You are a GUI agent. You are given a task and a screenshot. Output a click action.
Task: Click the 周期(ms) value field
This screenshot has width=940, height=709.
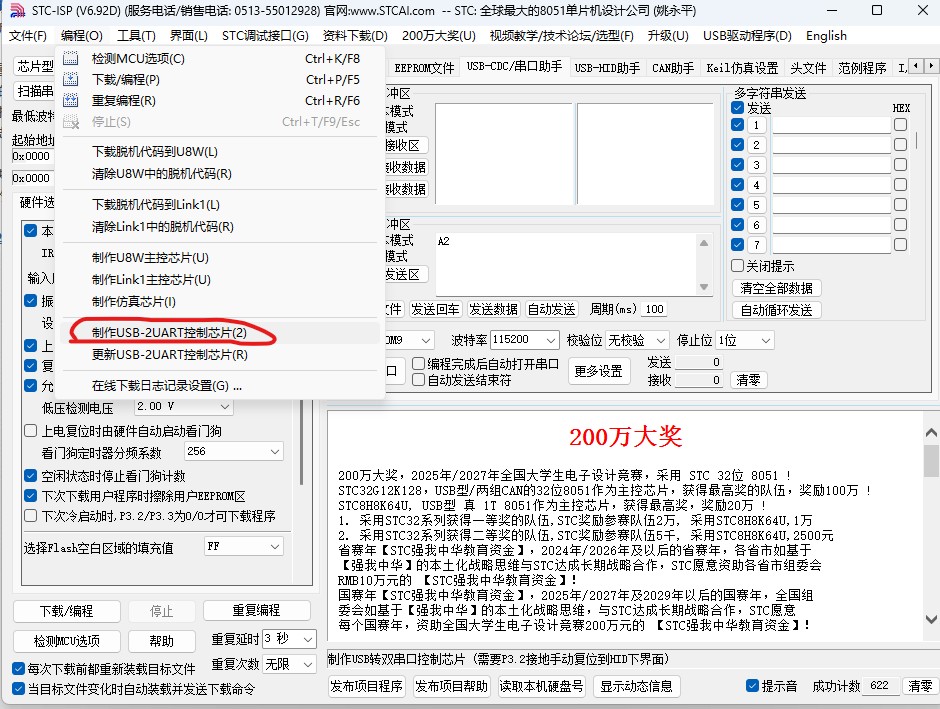655,309
